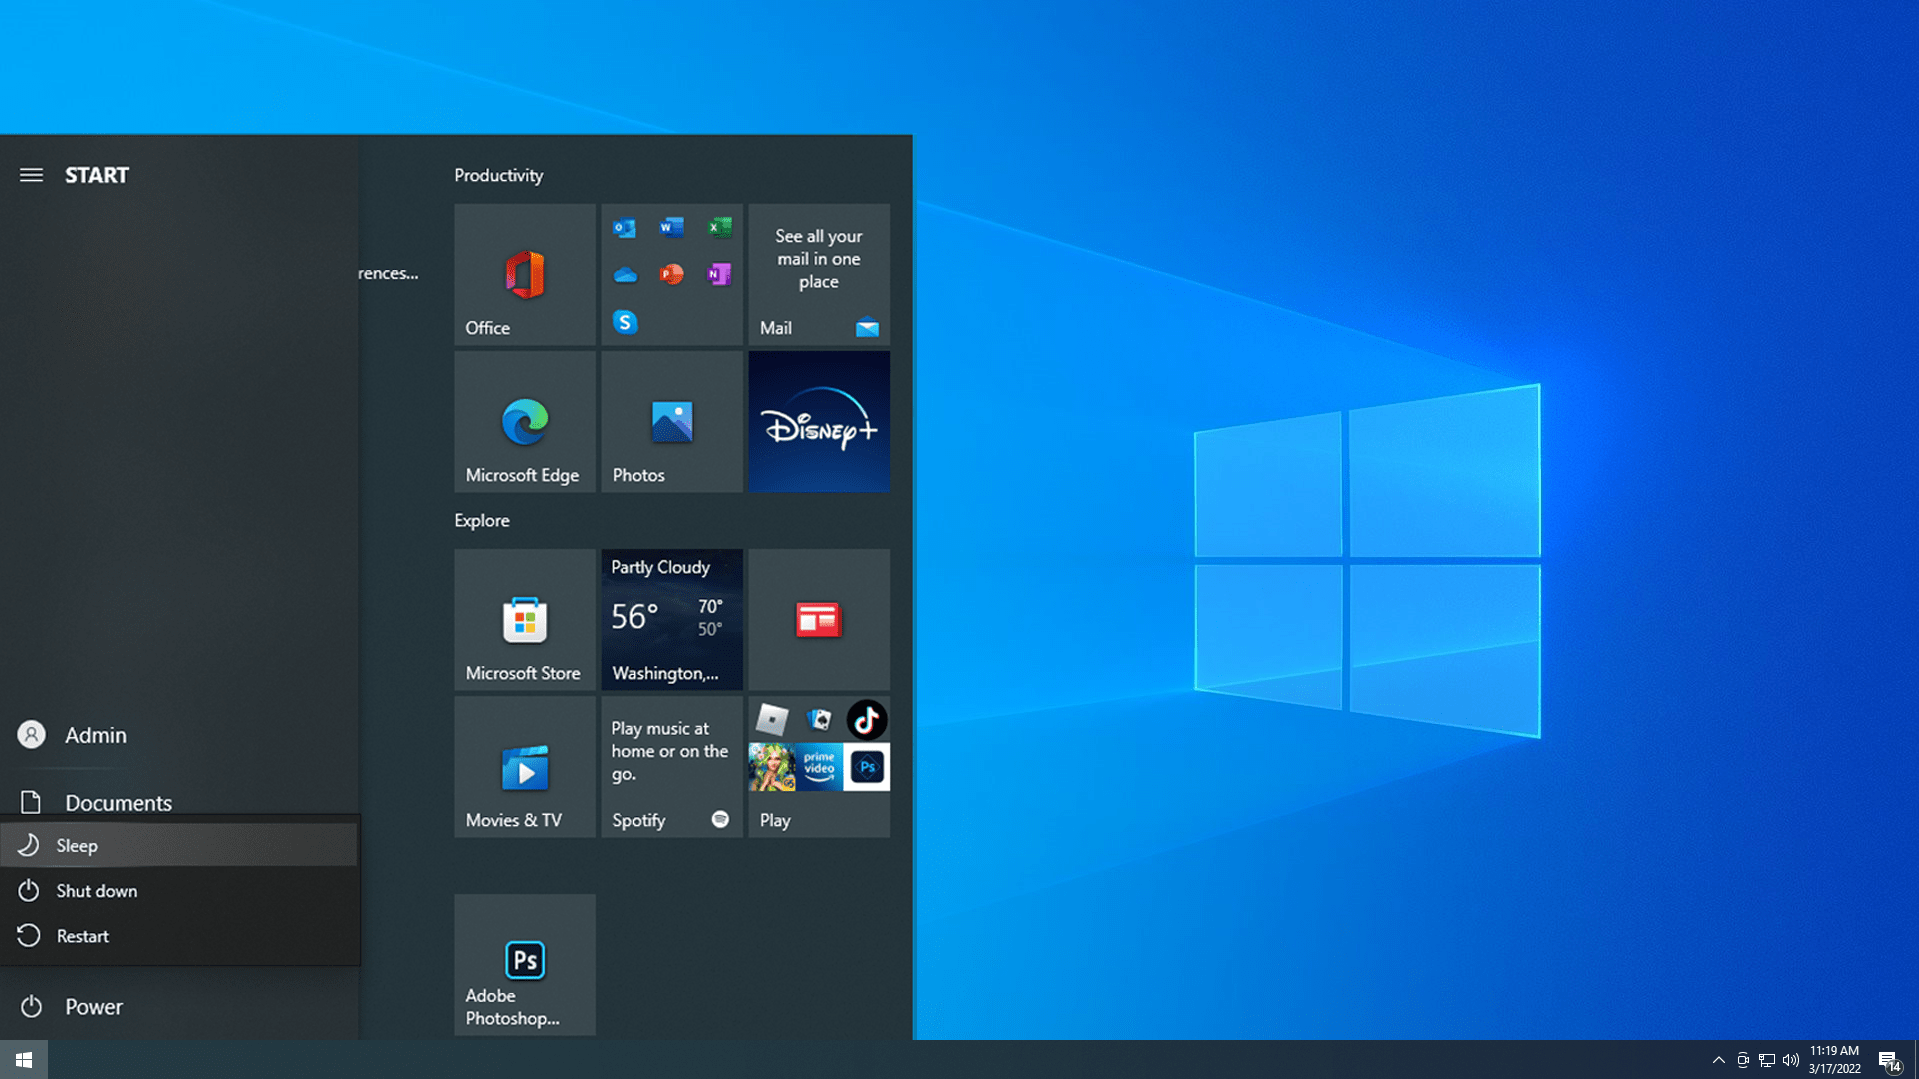Launch Movies & TV app
This screenshot has height=1079, width=1919.
[x=524, y=767]
